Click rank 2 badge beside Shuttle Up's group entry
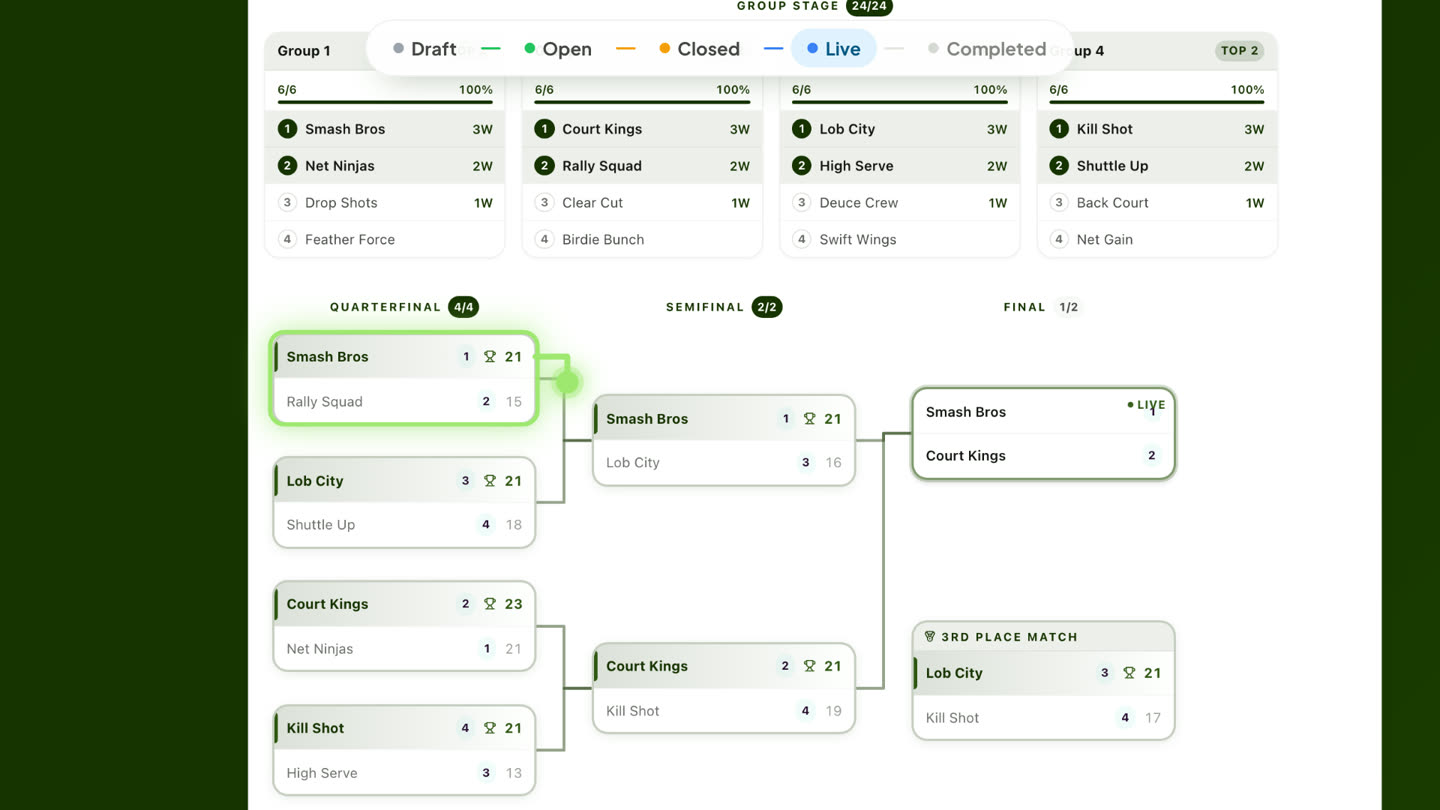This screenshot has width=1440, height=810. point(1059,166)
